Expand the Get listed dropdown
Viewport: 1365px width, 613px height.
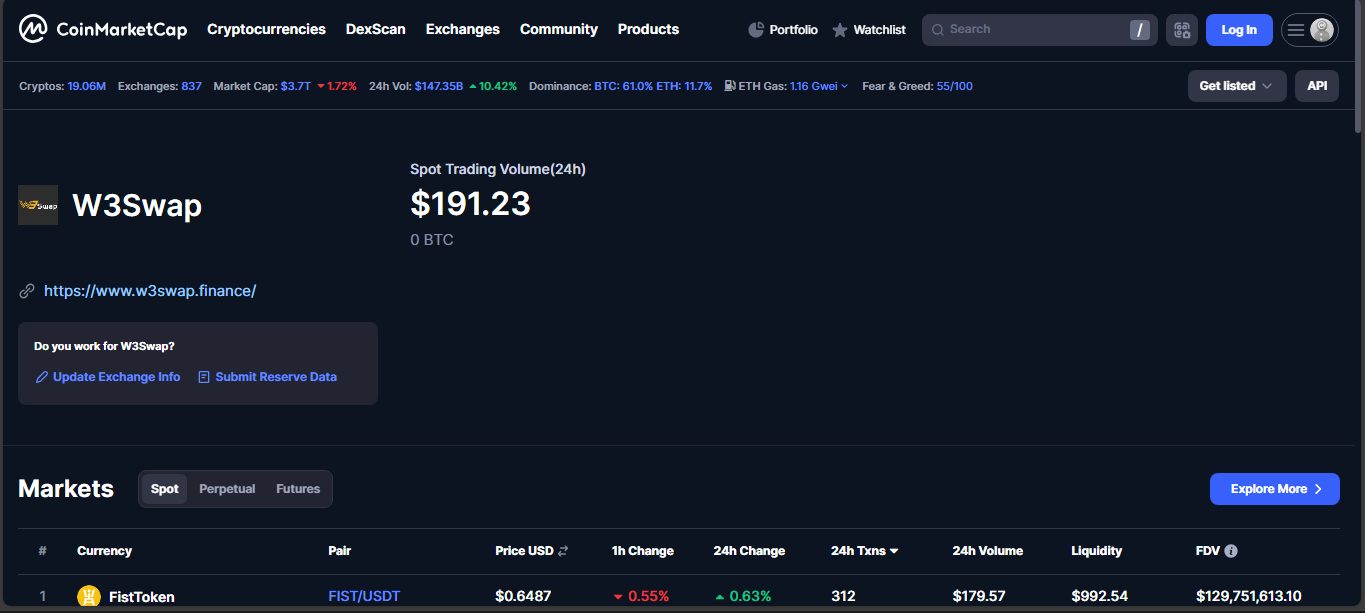[x=1237, y=86]
